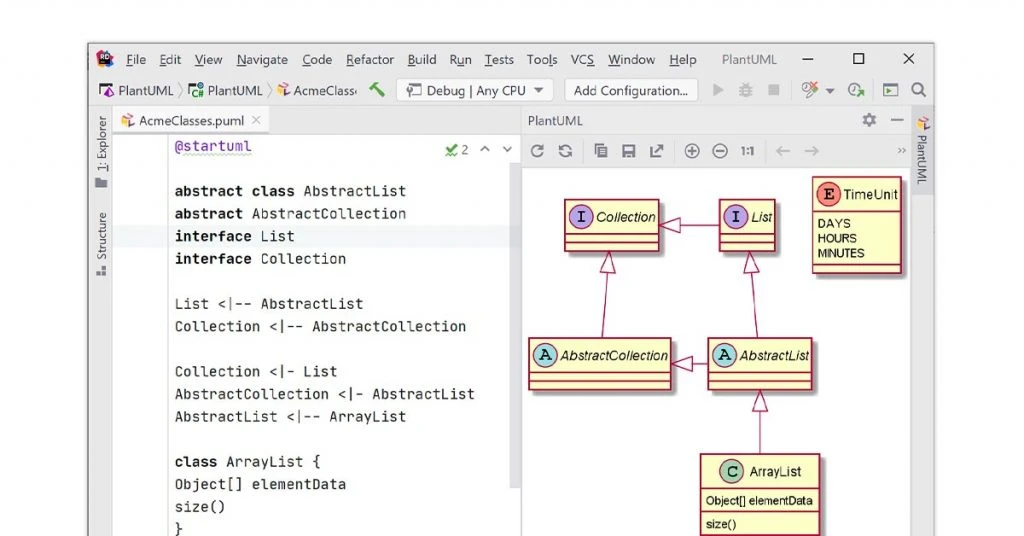Go to previous highlighted issue up arrow
Viewport: 1024px width, 536px height.
pos(485,150)
